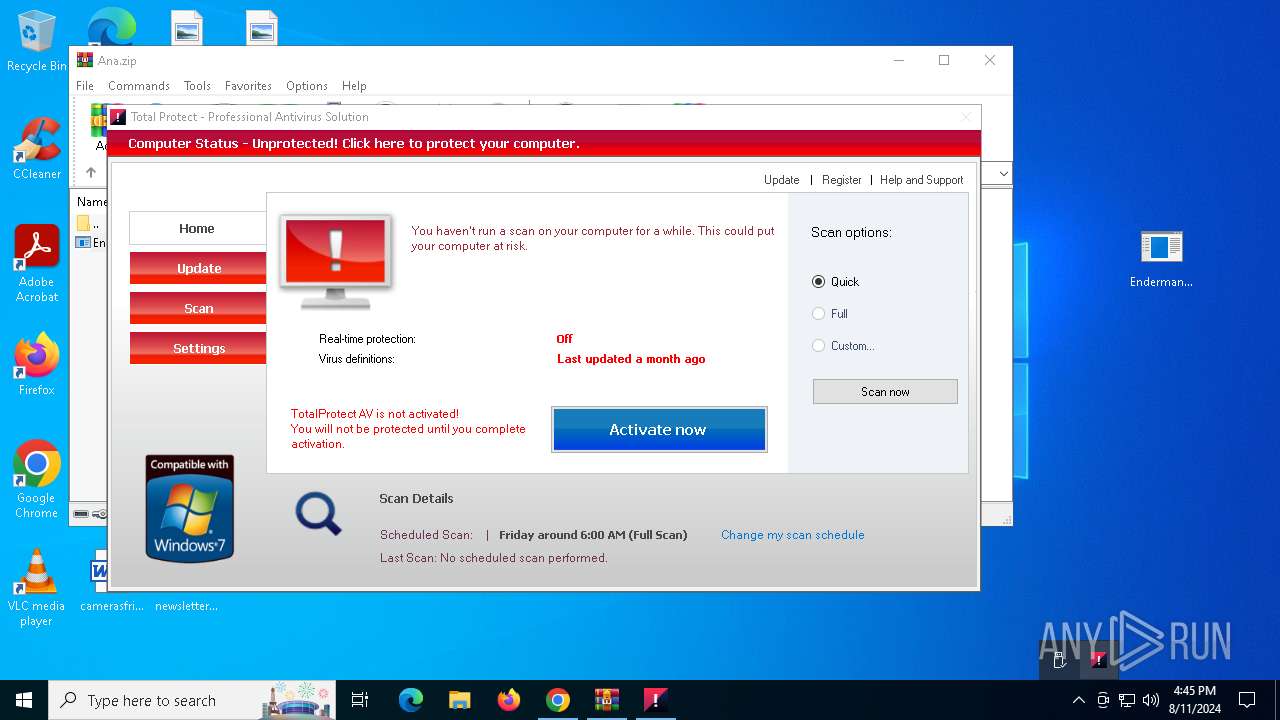Open Help and Support link
The width and height of the screenshot is (1280, 720).
(921, 180)
